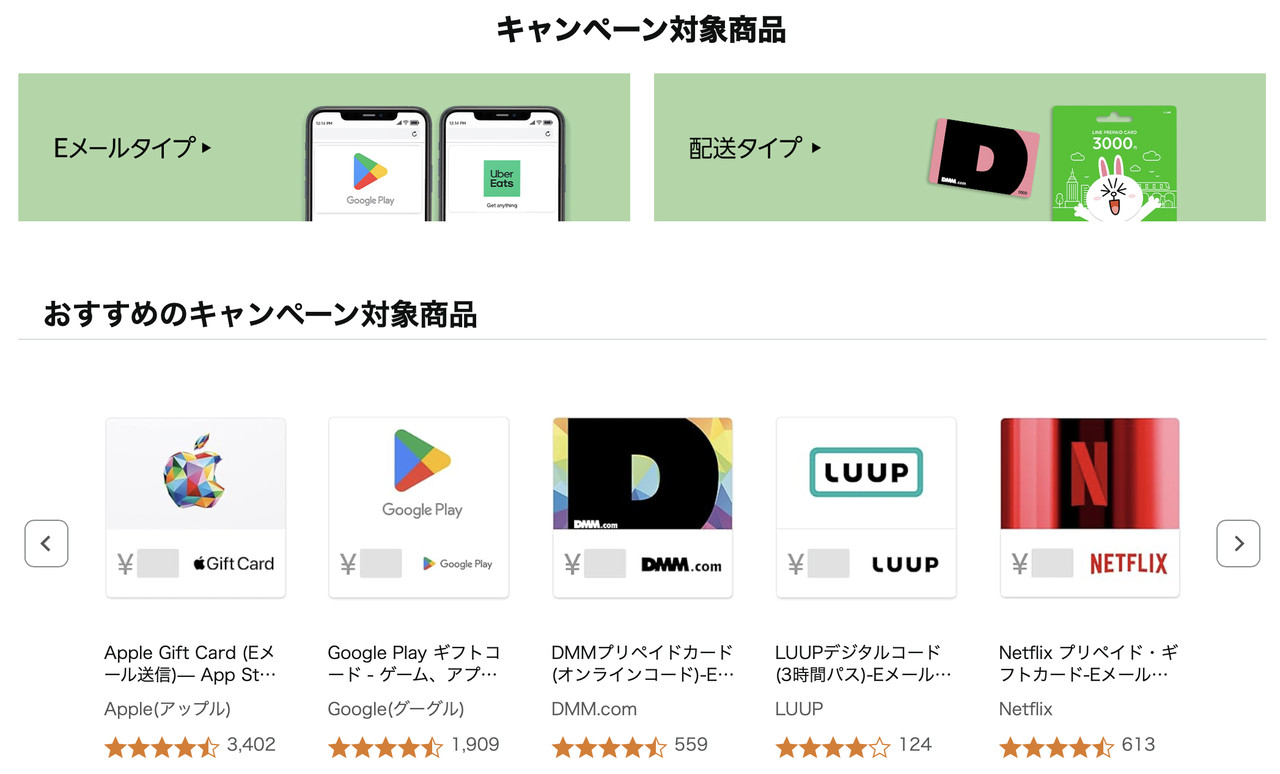The height and width of the screenshot is (774, 1280).
Task: Open the Netflix gift card image
Action: pos(1090,508)
